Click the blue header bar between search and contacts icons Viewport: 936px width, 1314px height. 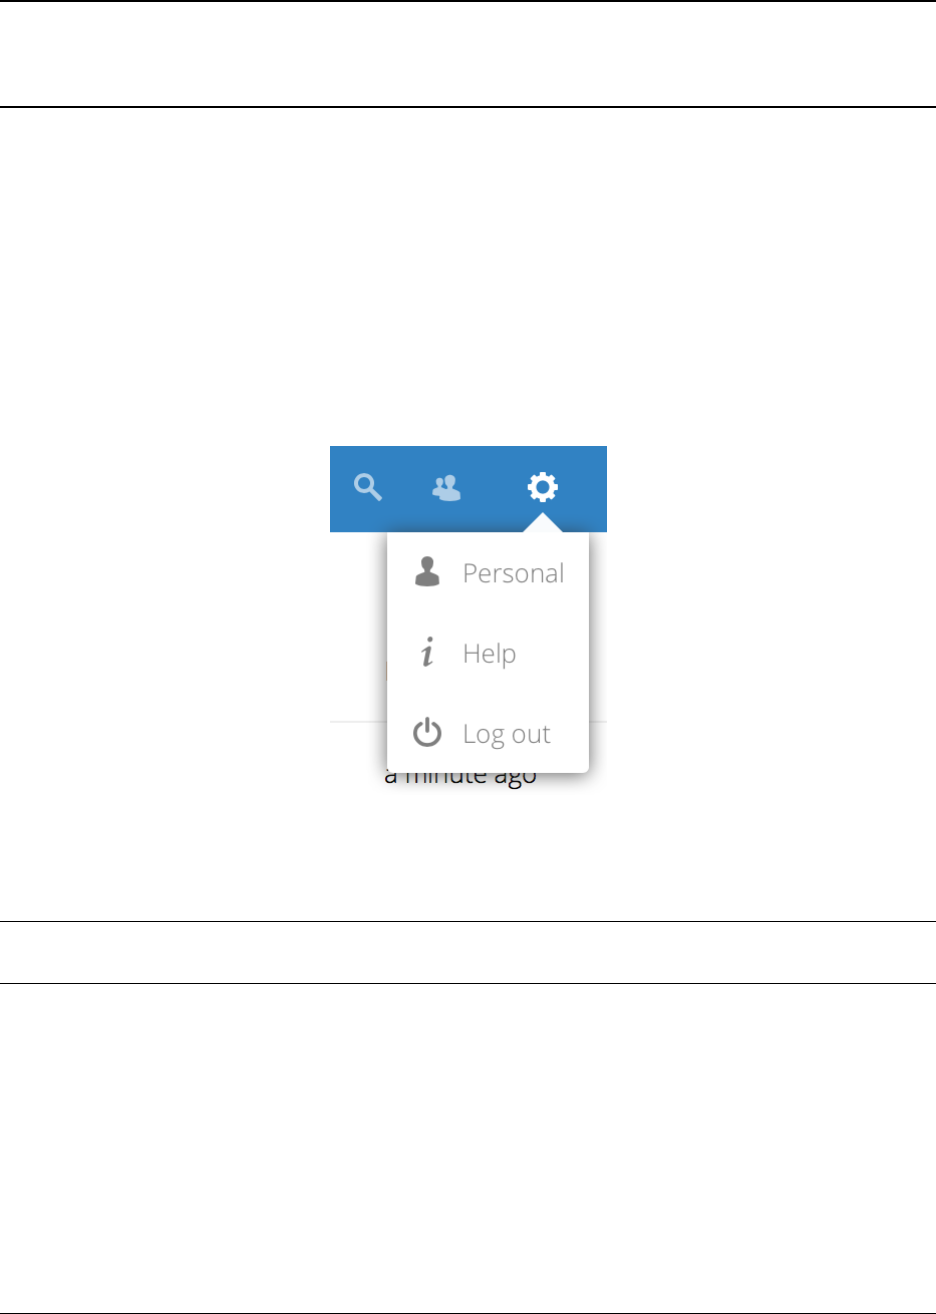407,488
